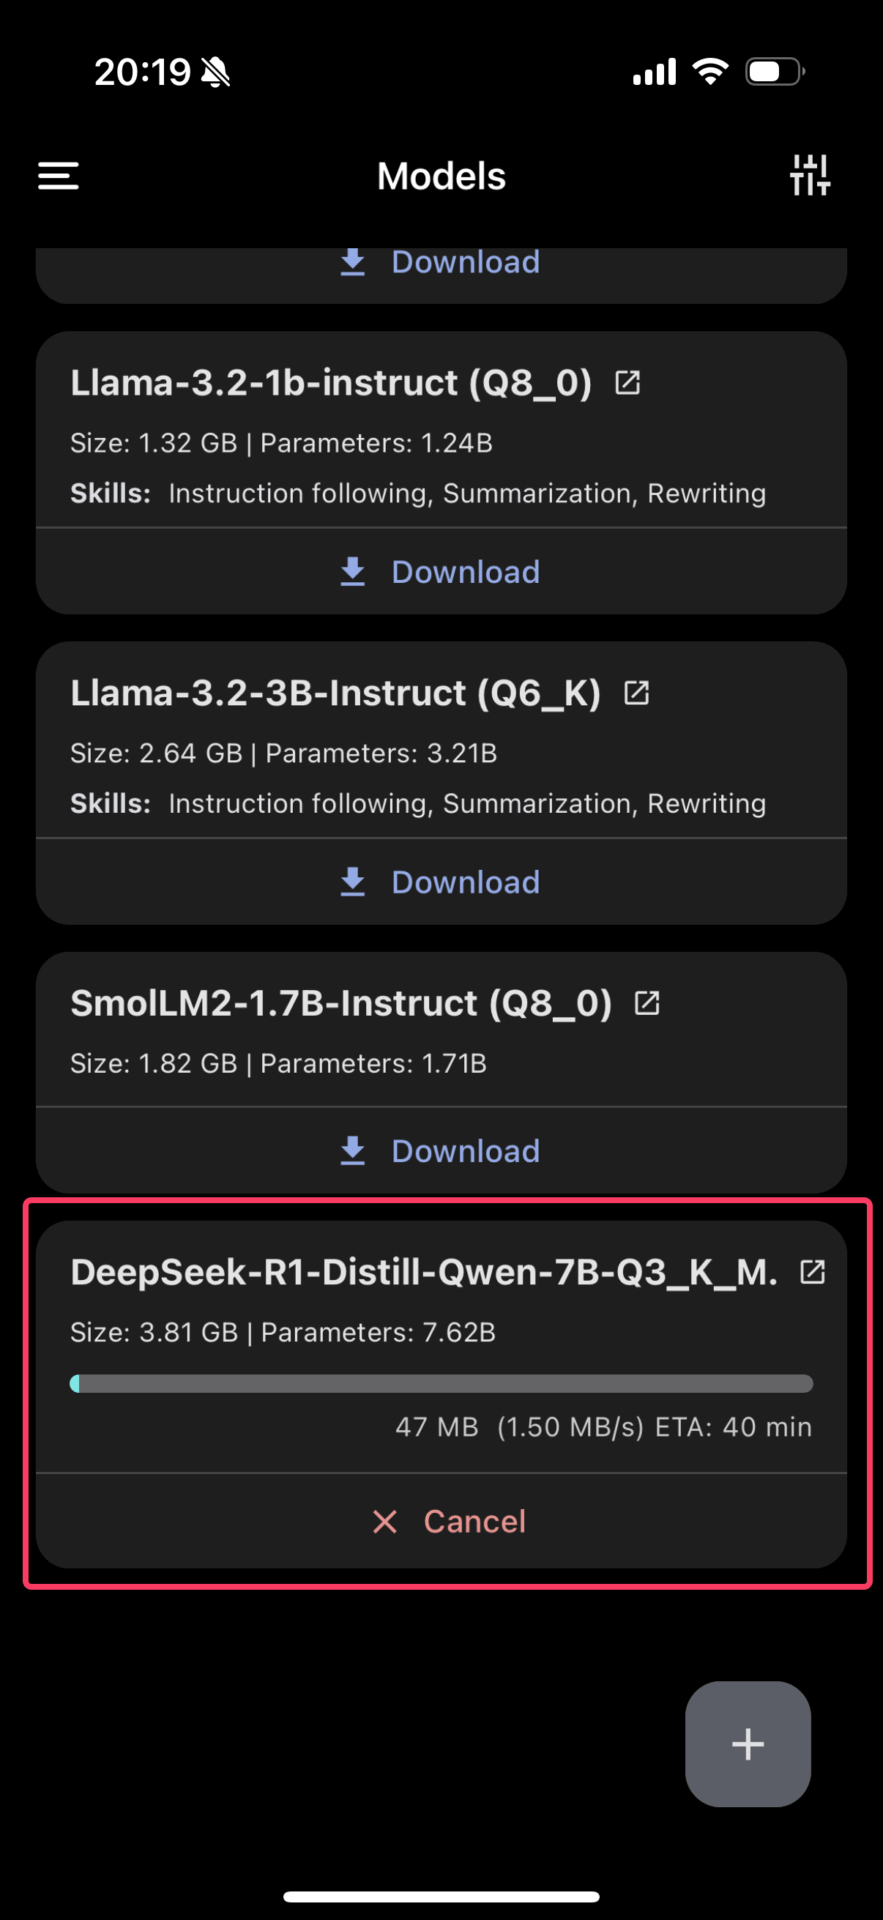Tap the DeepSeek-R1-Distill-Qwen-7B model title
883x1920 pixels.
tap(423, 1272)
